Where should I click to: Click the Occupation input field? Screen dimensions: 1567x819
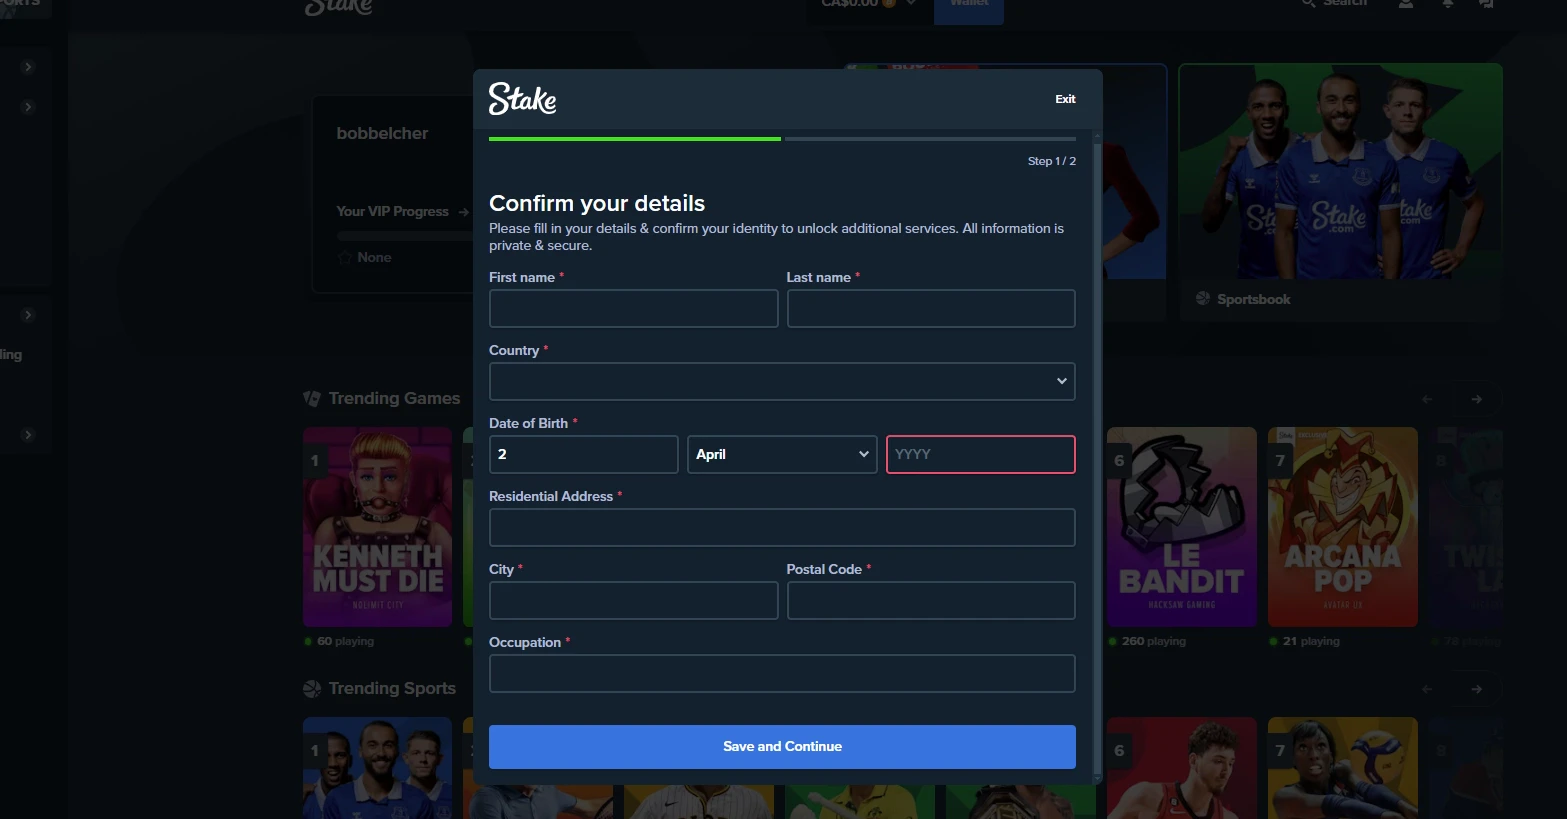[x=782, y=673]
